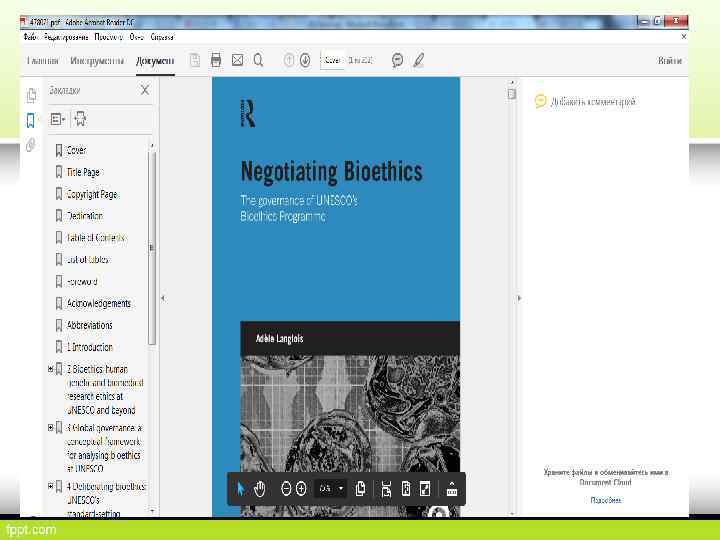This screenshot has height=540, width=720.
Task: Click the Save file icon in the toolbar
Action: pos(195,60)
